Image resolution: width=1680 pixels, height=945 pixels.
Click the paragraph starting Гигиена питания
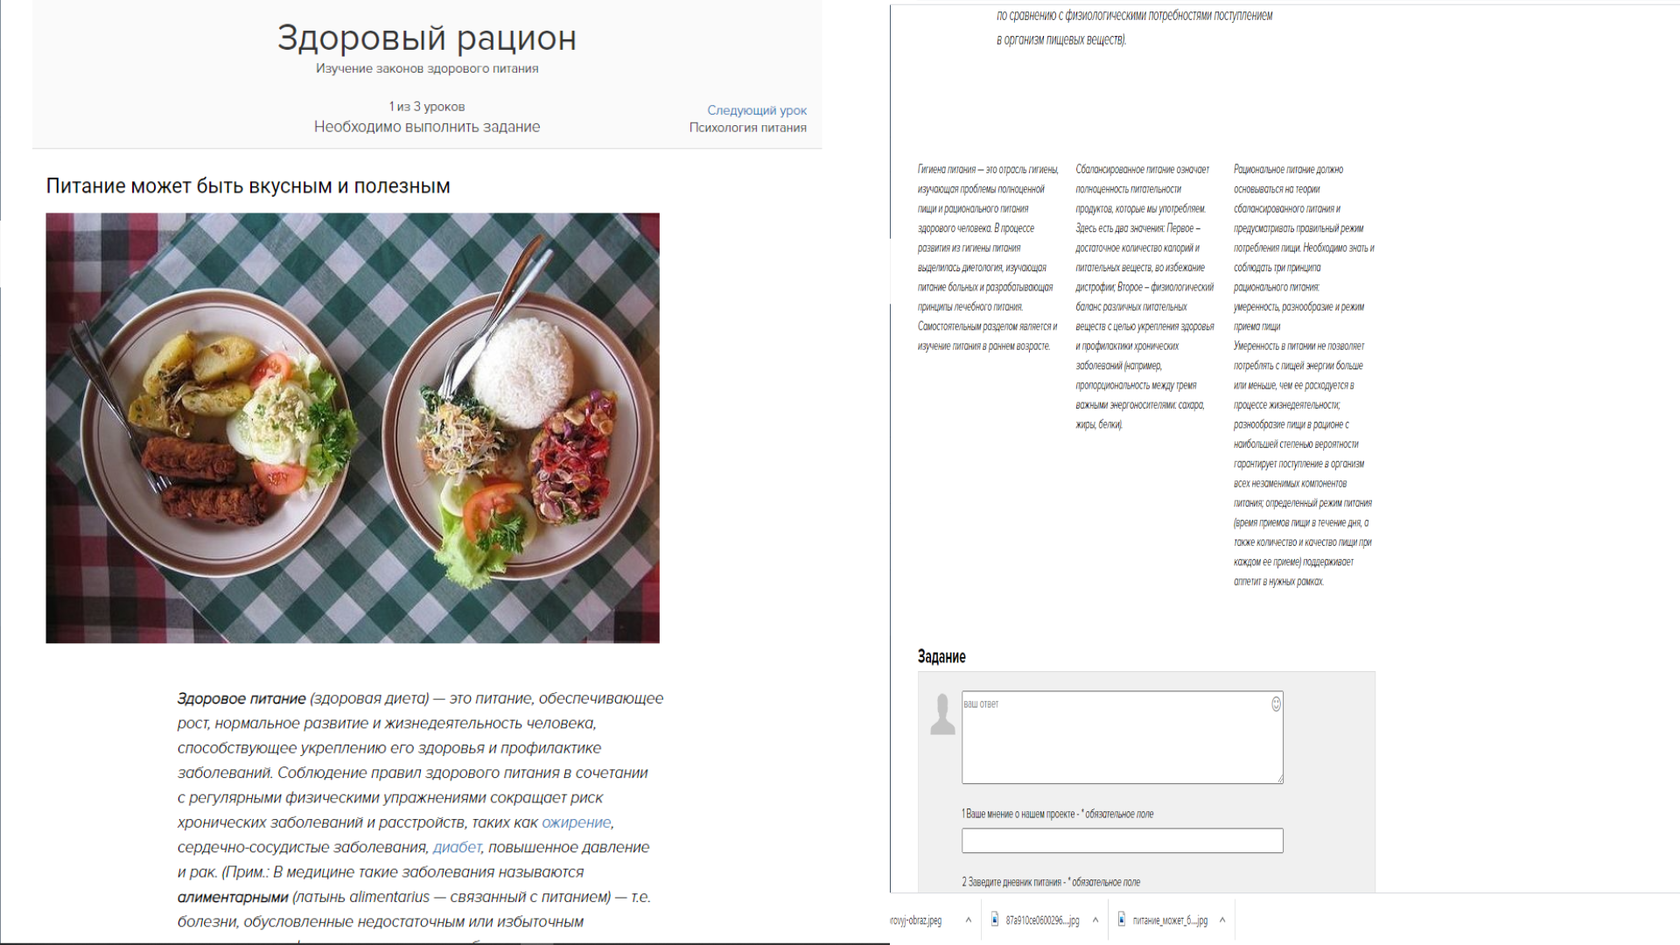[988, 258]
